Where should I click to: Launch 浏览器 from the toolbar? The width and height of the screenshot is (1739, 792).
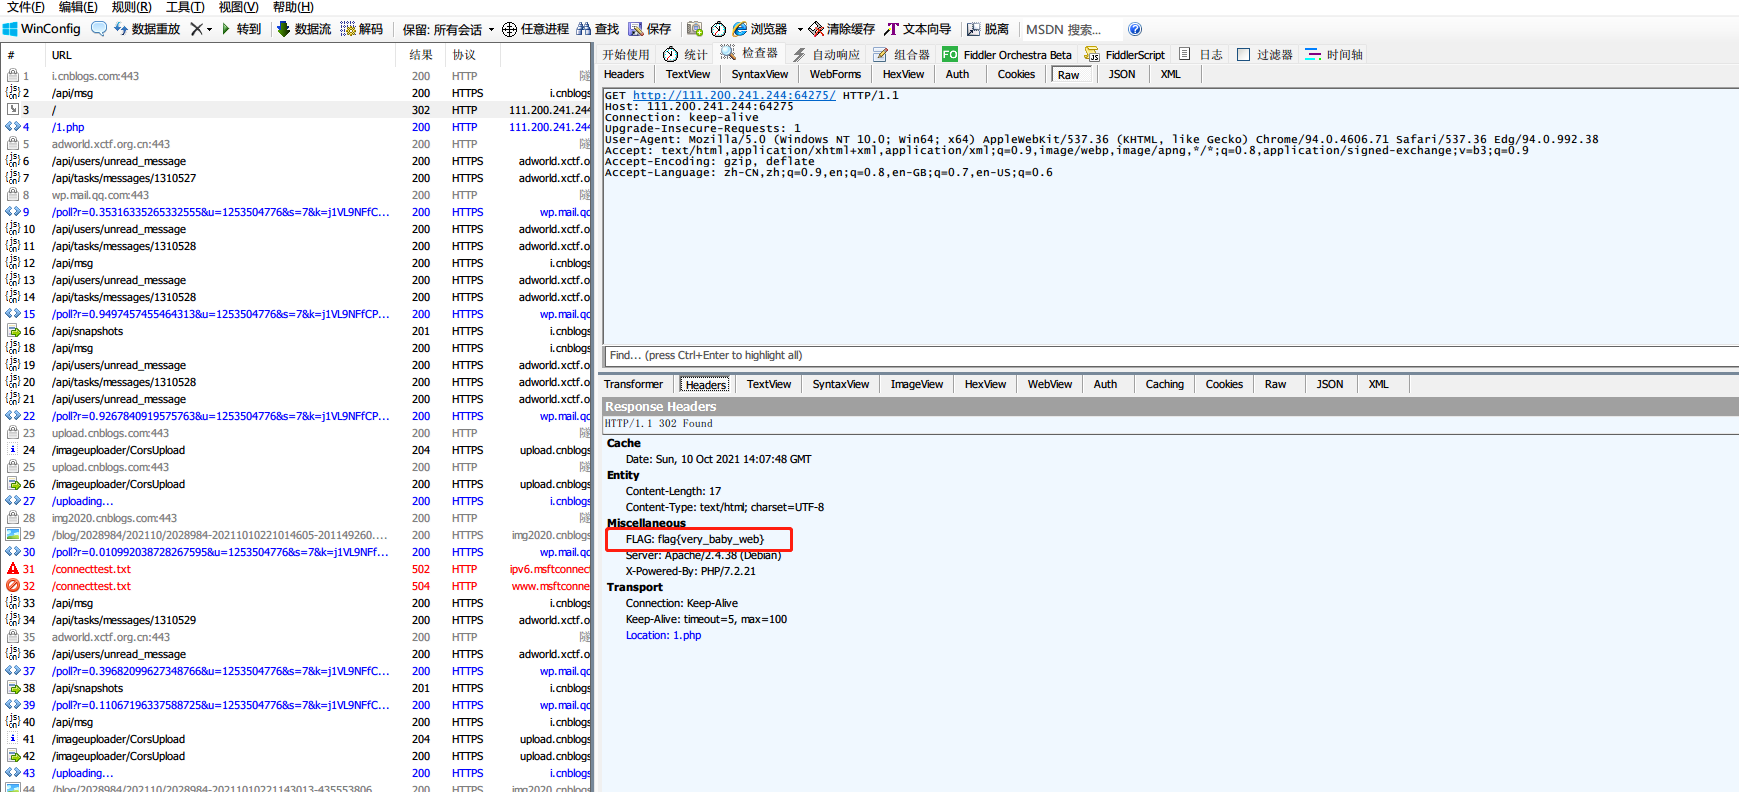click(x=760, y=29)
